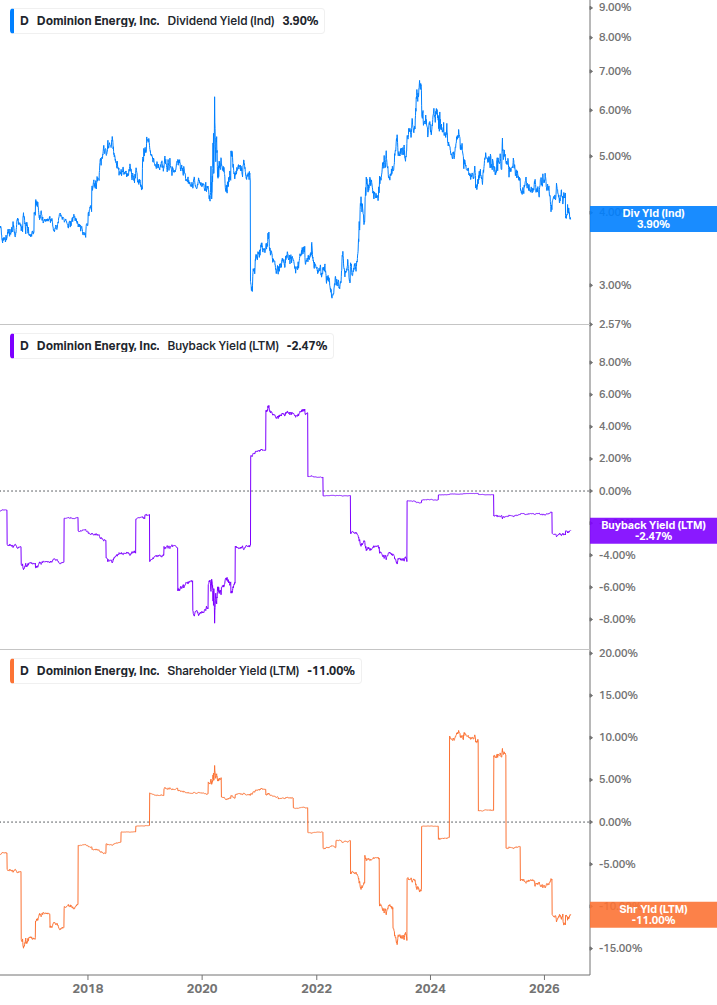This screenshot has width=717, height=1005.
Task: Click the -5.00% tick on shareholder yield axis
Action: (x=617, y=864)
